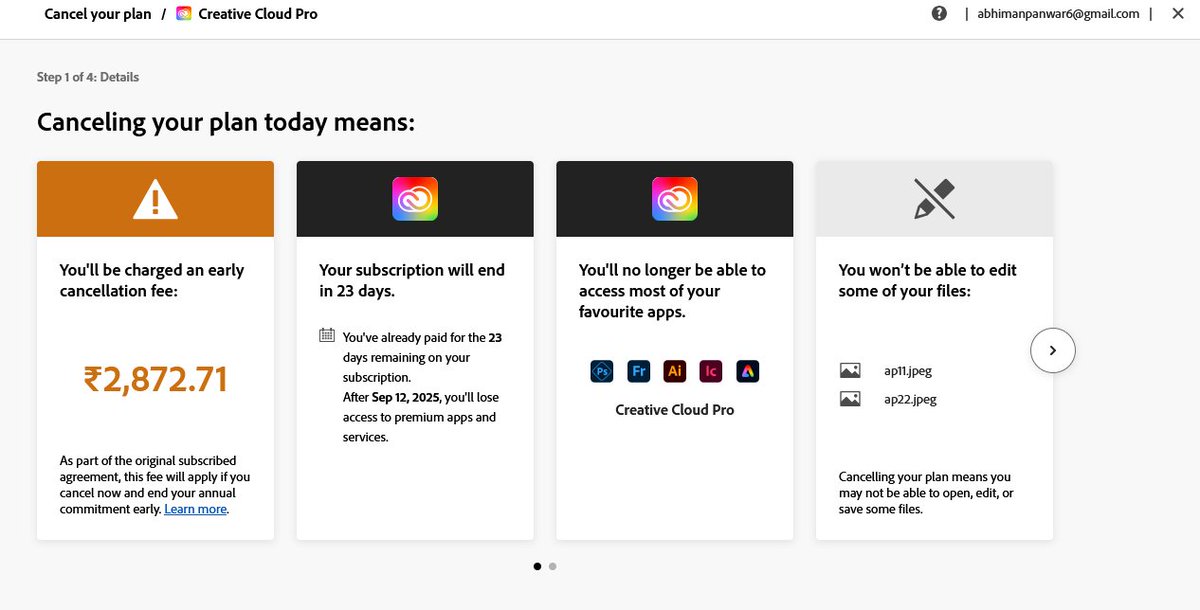Click Step 1 of 4: Details text
This screenshot has height=610, width=1200.
88,77
